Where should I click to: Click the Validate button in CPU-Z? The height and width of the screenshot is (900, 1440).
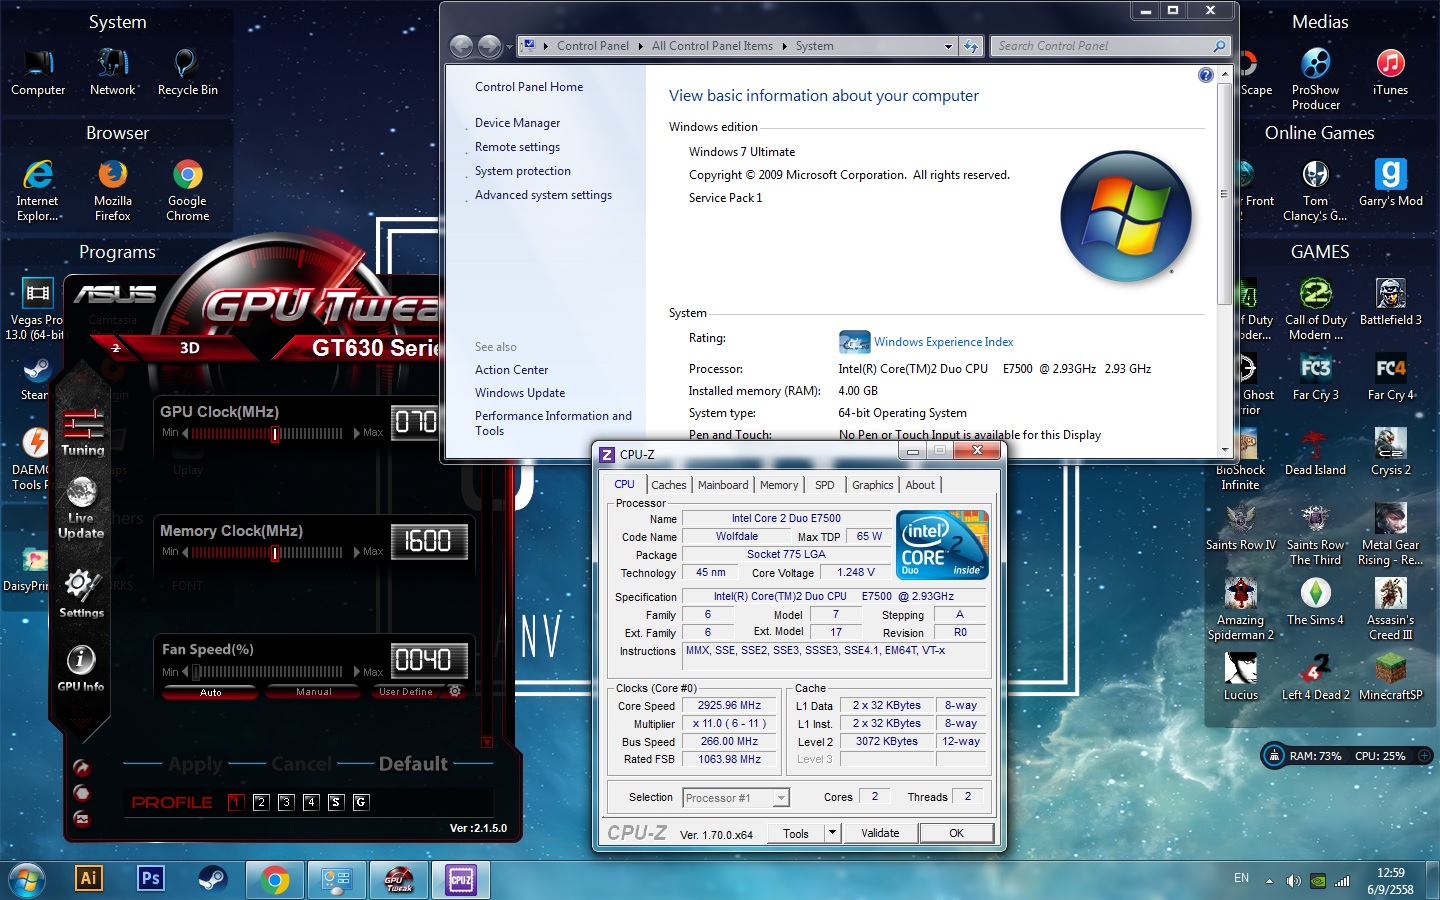coord(880,833)
